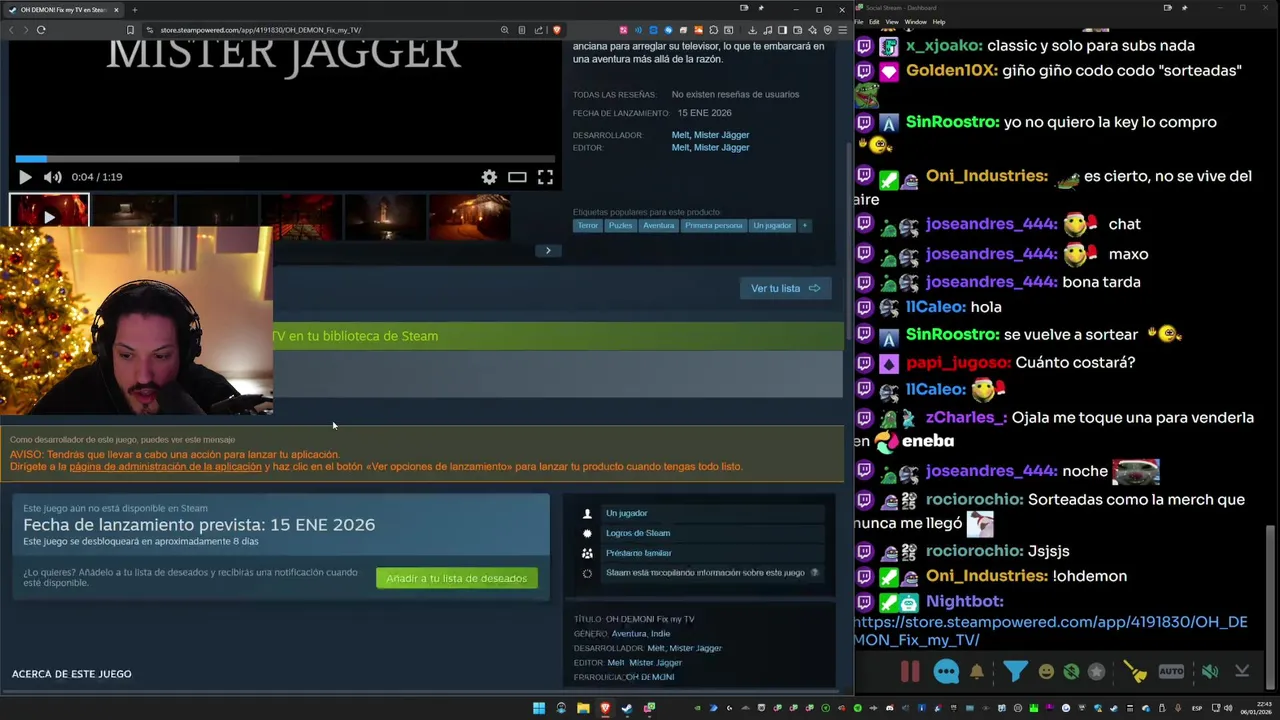Viewport: 1280px width, 720px height.
Task: Open Help menu in Social Stream
Action: tap(939, 22)
